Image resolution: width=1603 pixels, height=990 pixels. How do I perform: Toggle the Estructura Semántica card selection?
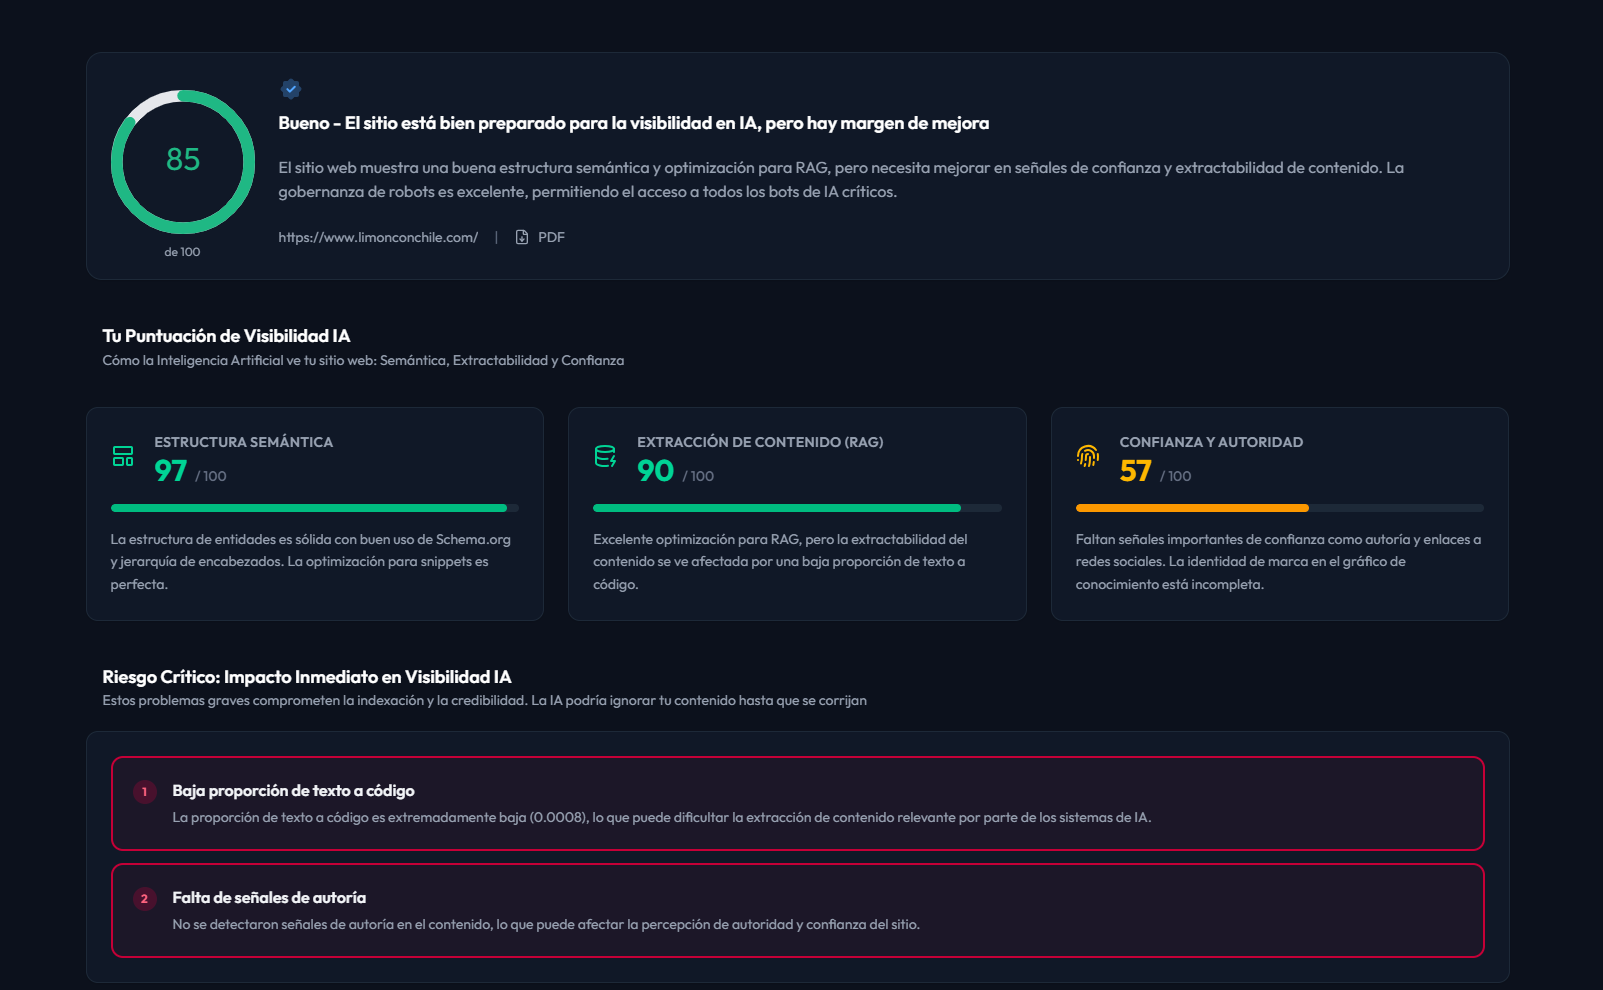315,514
